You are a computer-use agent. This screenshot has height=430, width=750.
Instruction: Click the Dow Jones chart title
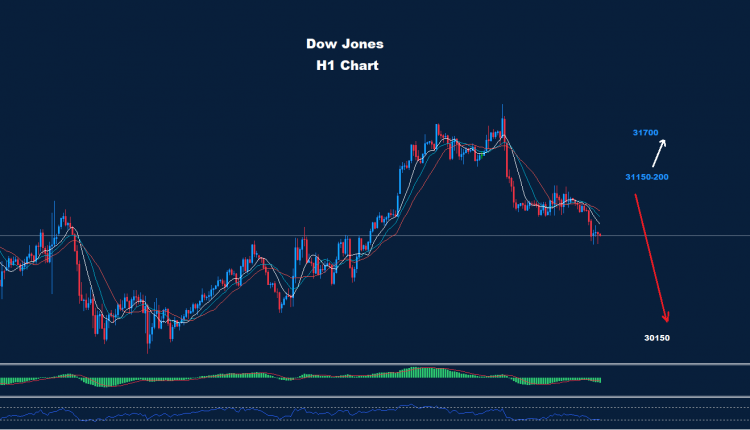[343, 45]
